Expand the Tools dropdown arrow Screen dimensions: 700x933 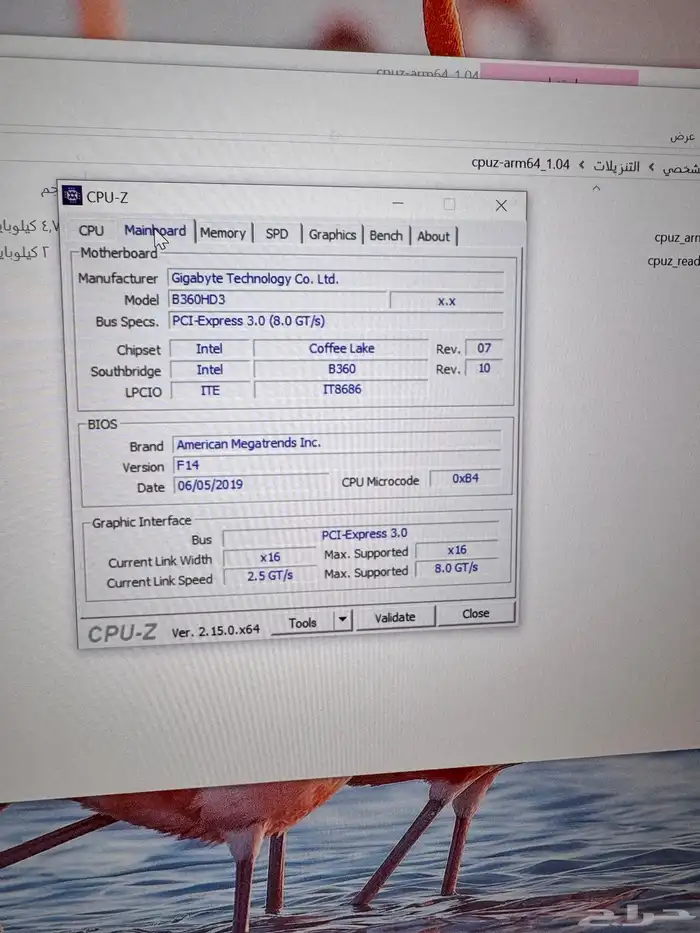pos(343,620)
